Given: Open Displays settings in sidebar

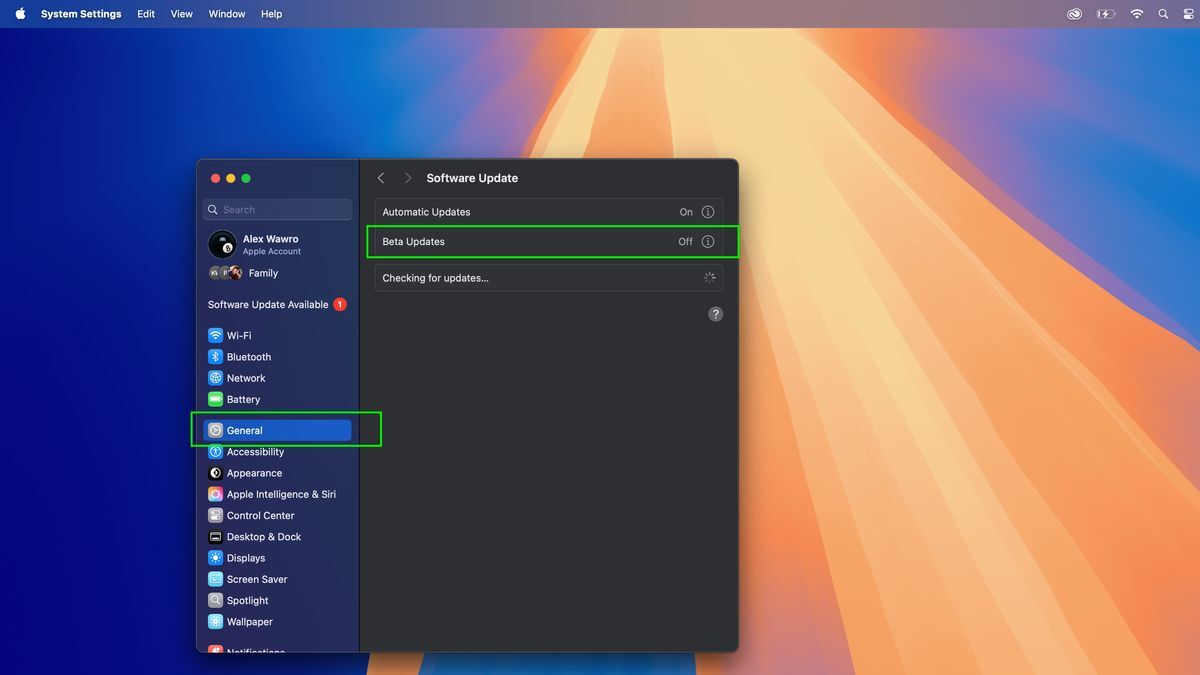Looking at the screenshot, I should click(245, 558).
